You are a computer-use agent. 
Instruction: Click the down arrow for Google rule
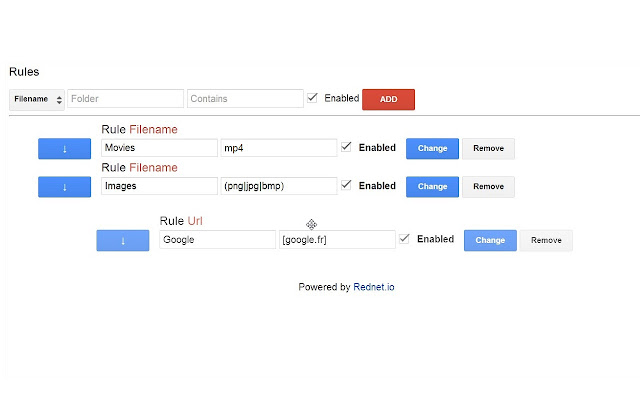(122, 240)
